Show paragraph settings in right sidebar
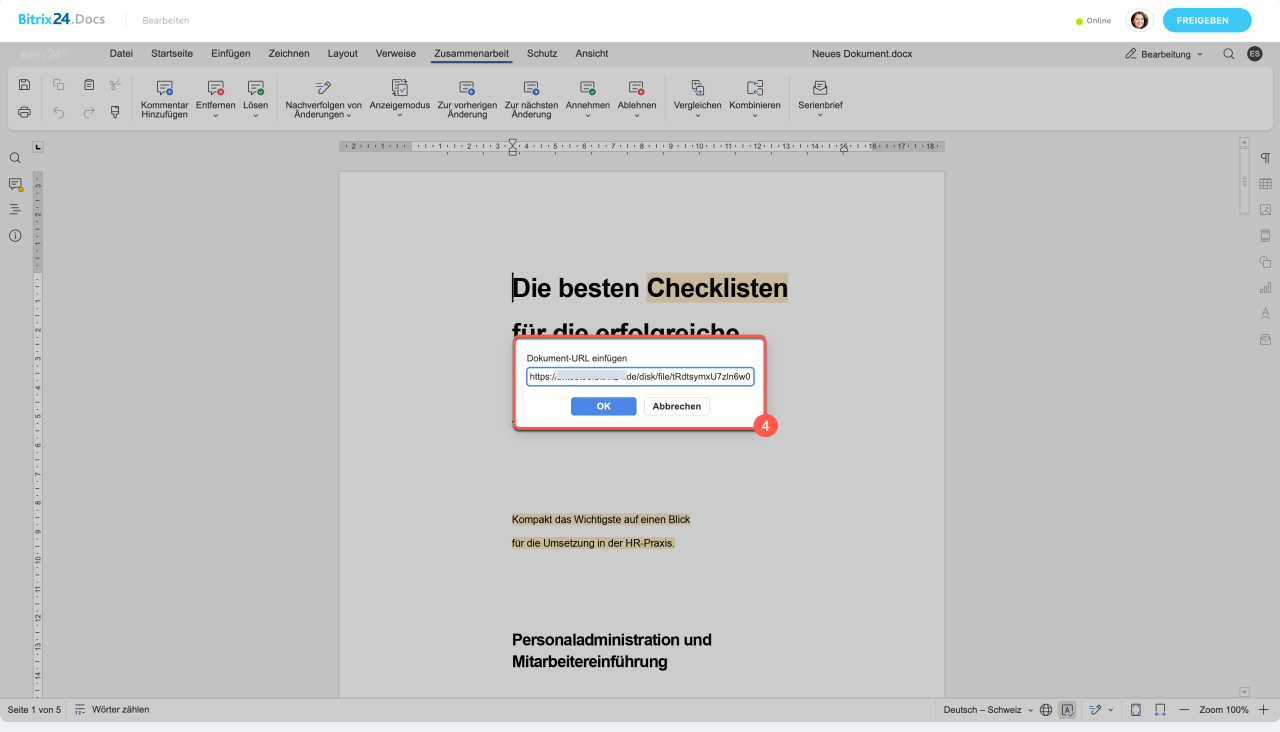The width and height of the screenshot is (1280, 732). [1265, 158]
